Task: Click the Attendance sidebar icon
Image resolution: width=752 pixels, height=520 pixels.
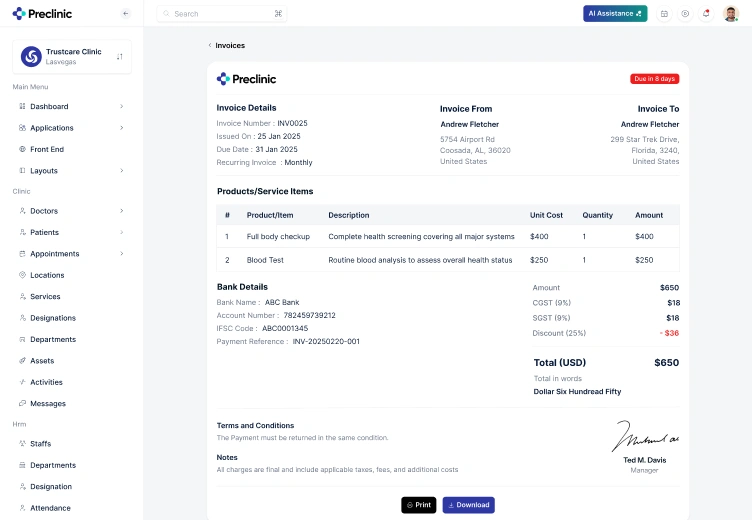Action: coord(22,508)
